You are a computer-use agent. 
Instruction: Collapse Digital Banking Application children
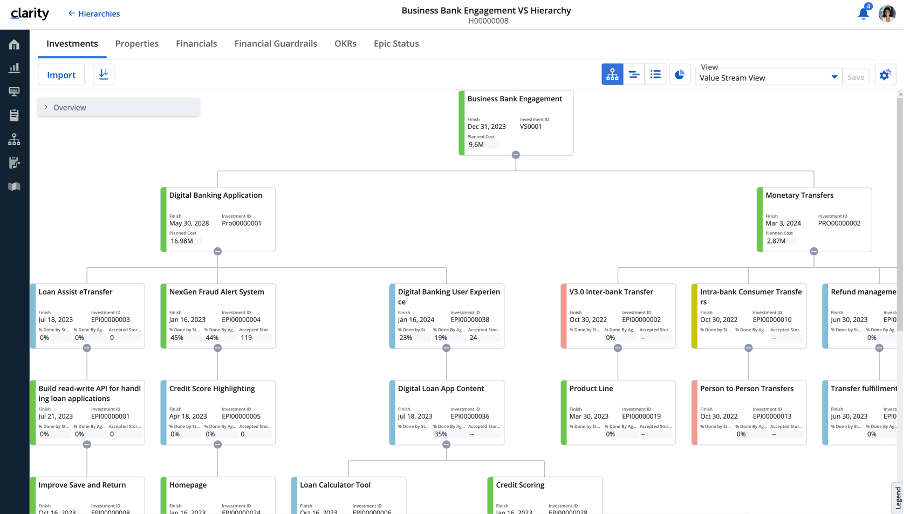point(217,251)
